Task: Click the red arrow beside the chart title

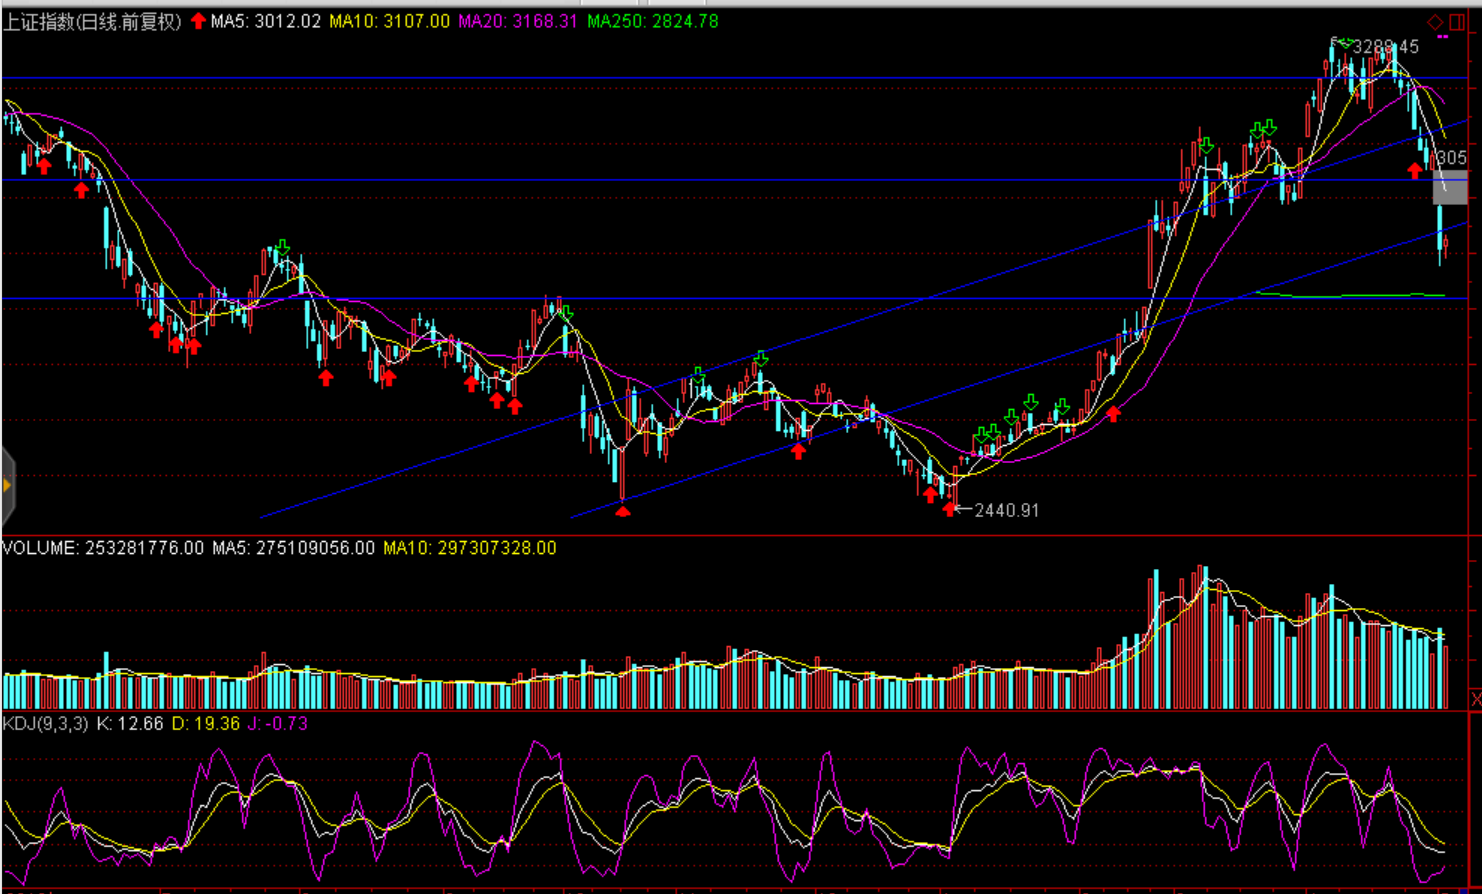Action: click(198, 21)
